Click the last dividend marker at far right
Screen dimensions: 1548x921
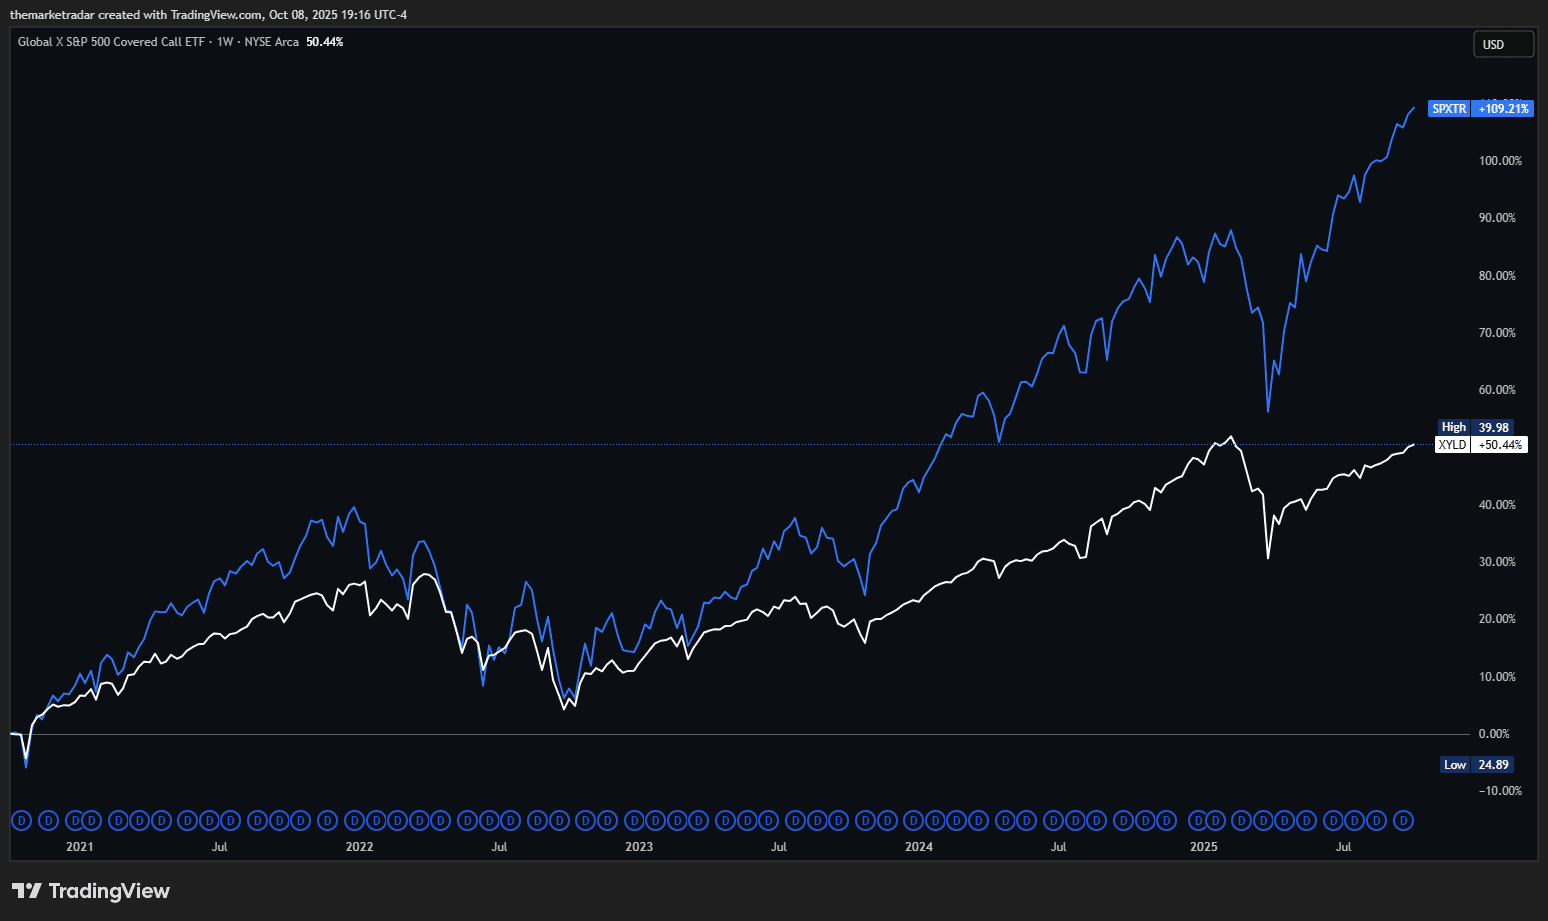[1403, 821]
